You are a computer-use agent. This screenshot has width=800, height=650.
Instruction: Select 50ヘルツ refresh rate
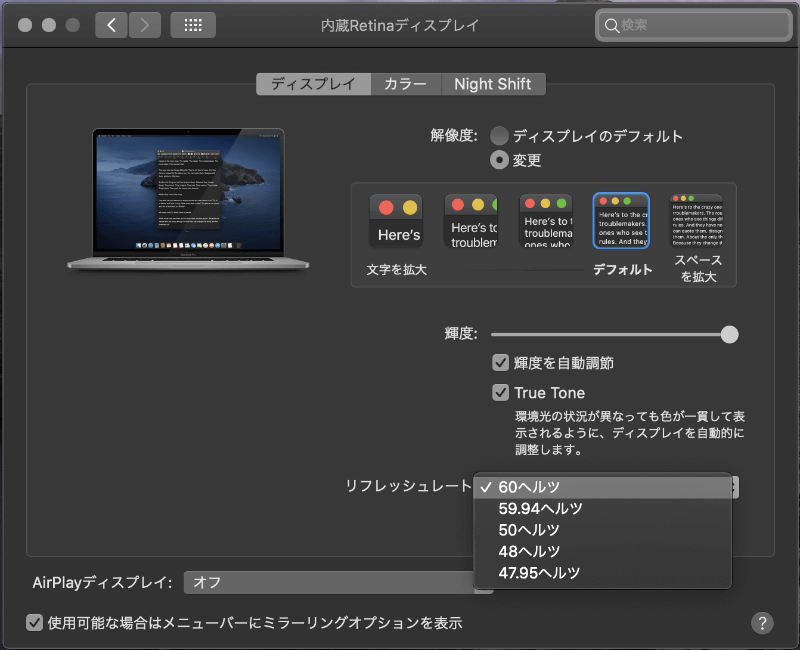coord(603,530)
